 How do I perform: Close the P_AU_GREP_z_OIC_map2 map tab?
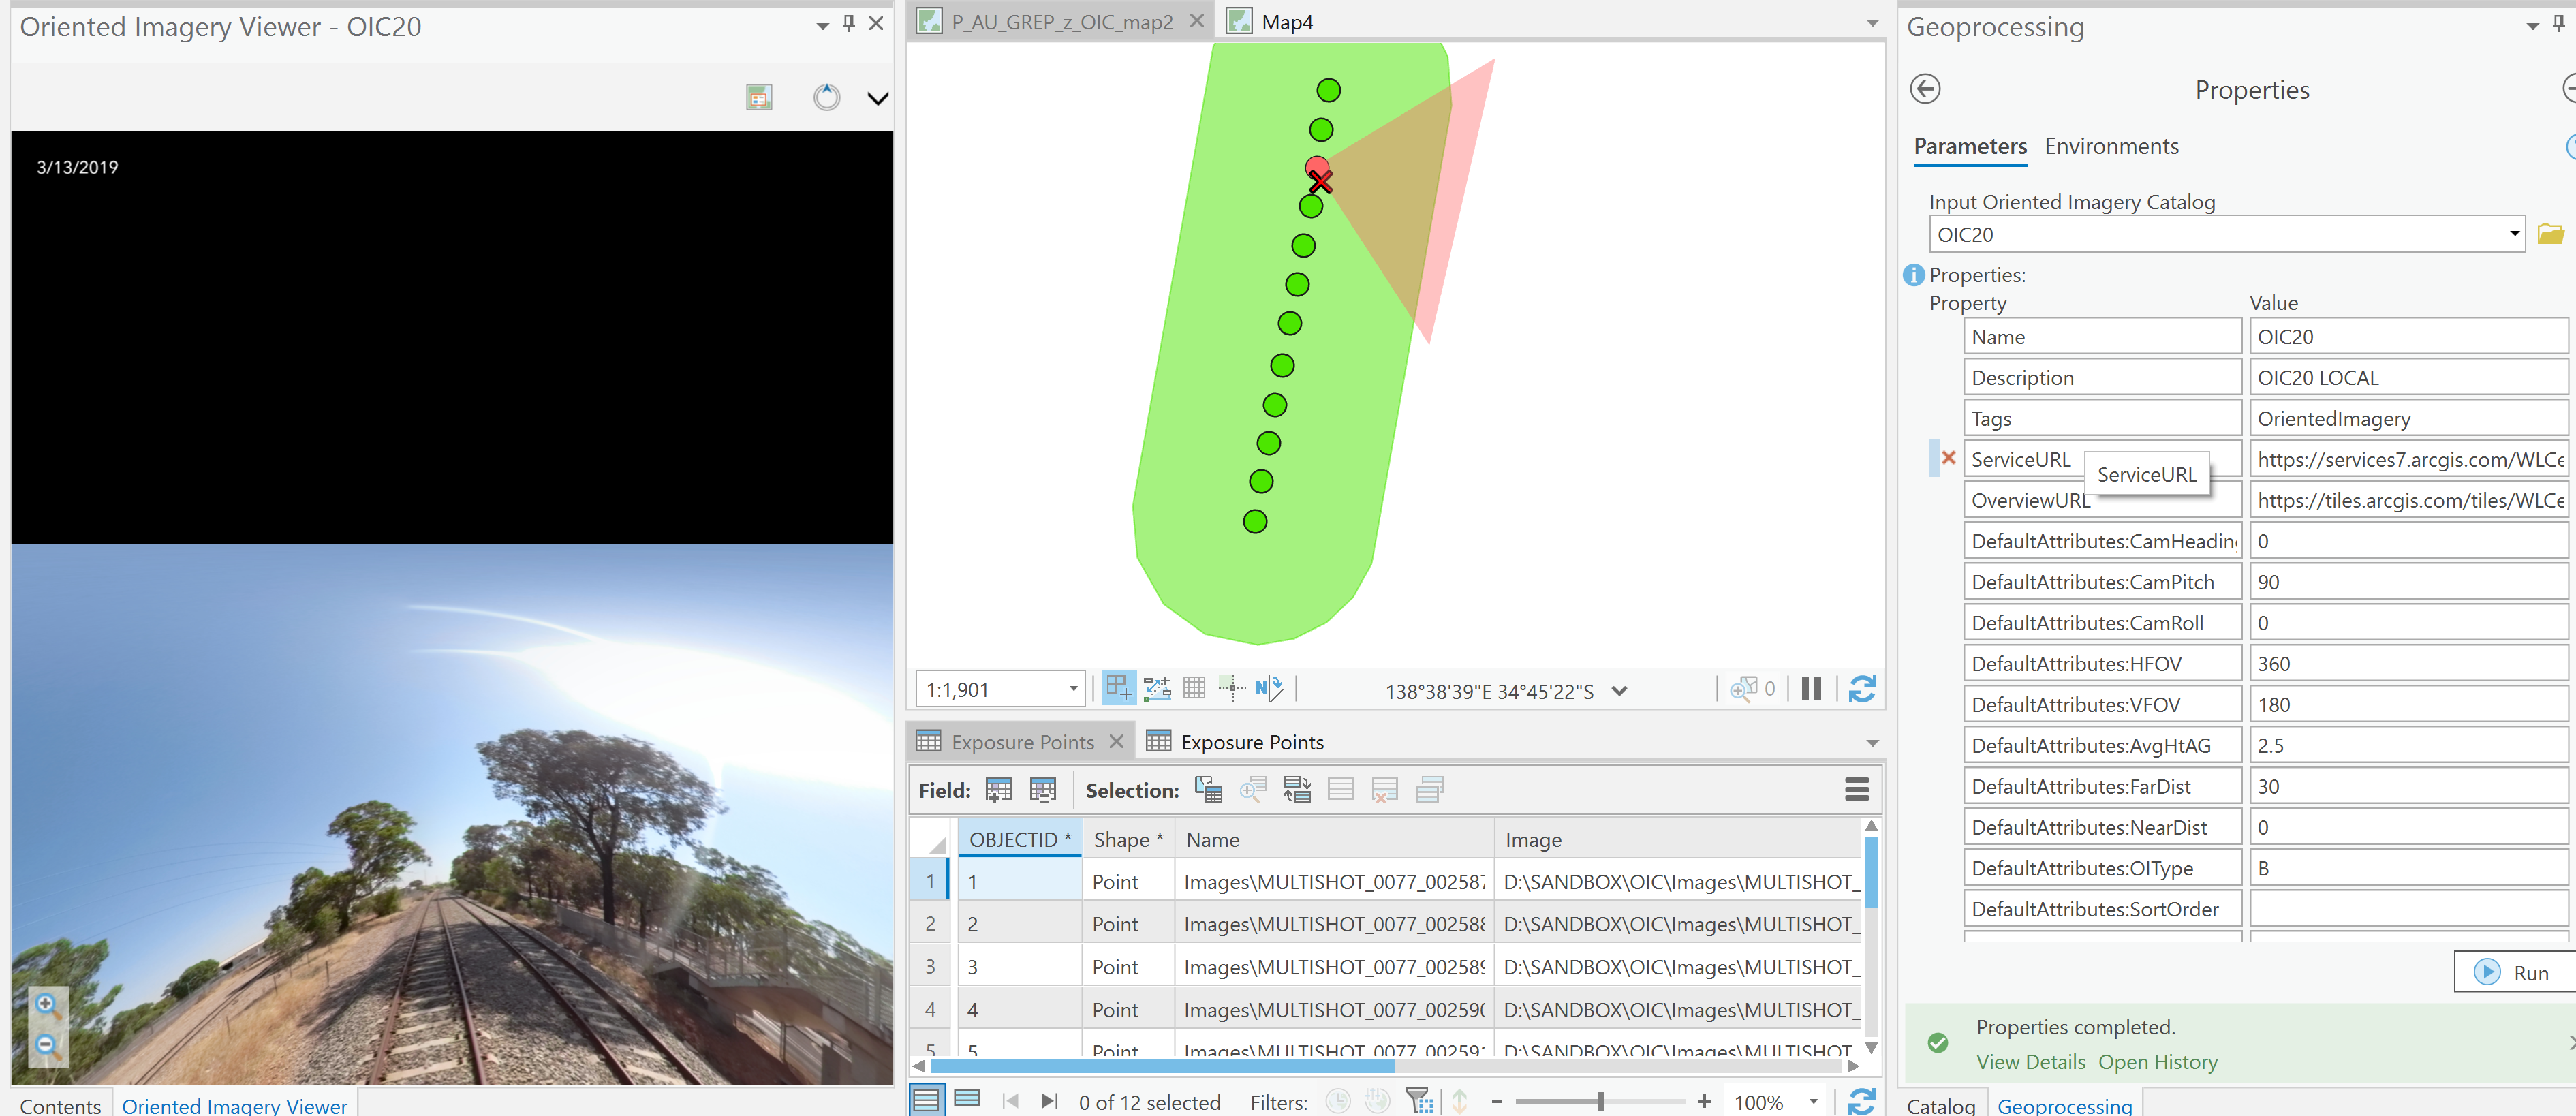pyautogui.click(x=1196, y=21)
